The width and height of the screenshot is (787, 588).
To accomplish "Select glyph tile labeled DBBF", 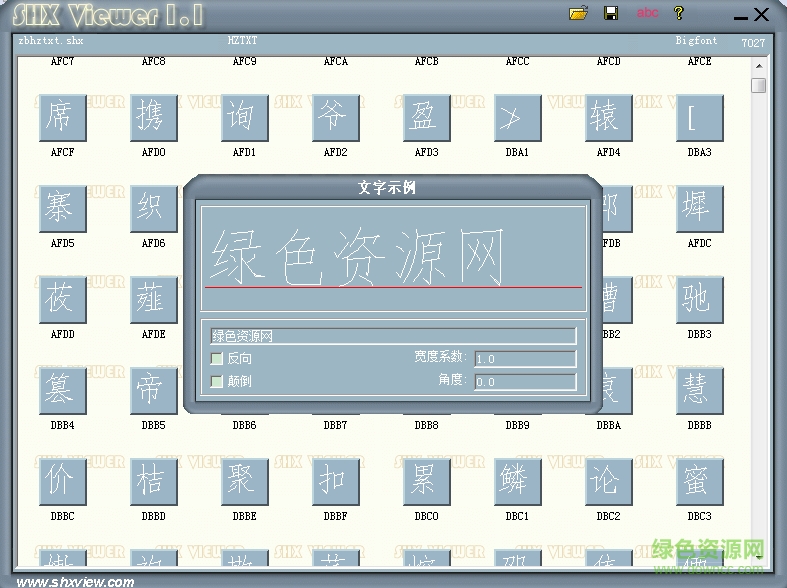I will [335, 482].
